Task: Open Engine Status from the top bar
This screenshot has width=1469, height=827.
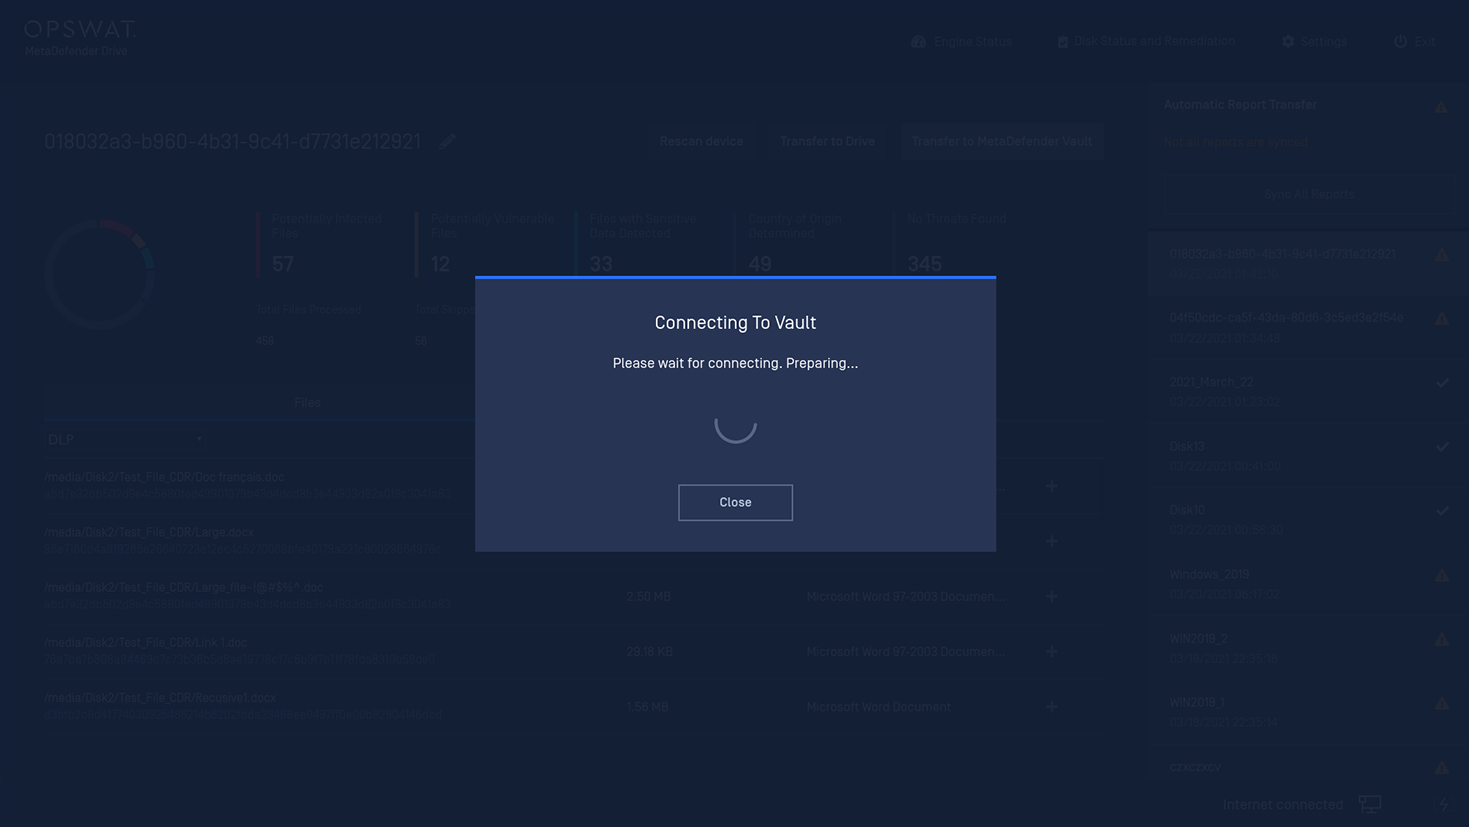Action: tap(962, 42)
